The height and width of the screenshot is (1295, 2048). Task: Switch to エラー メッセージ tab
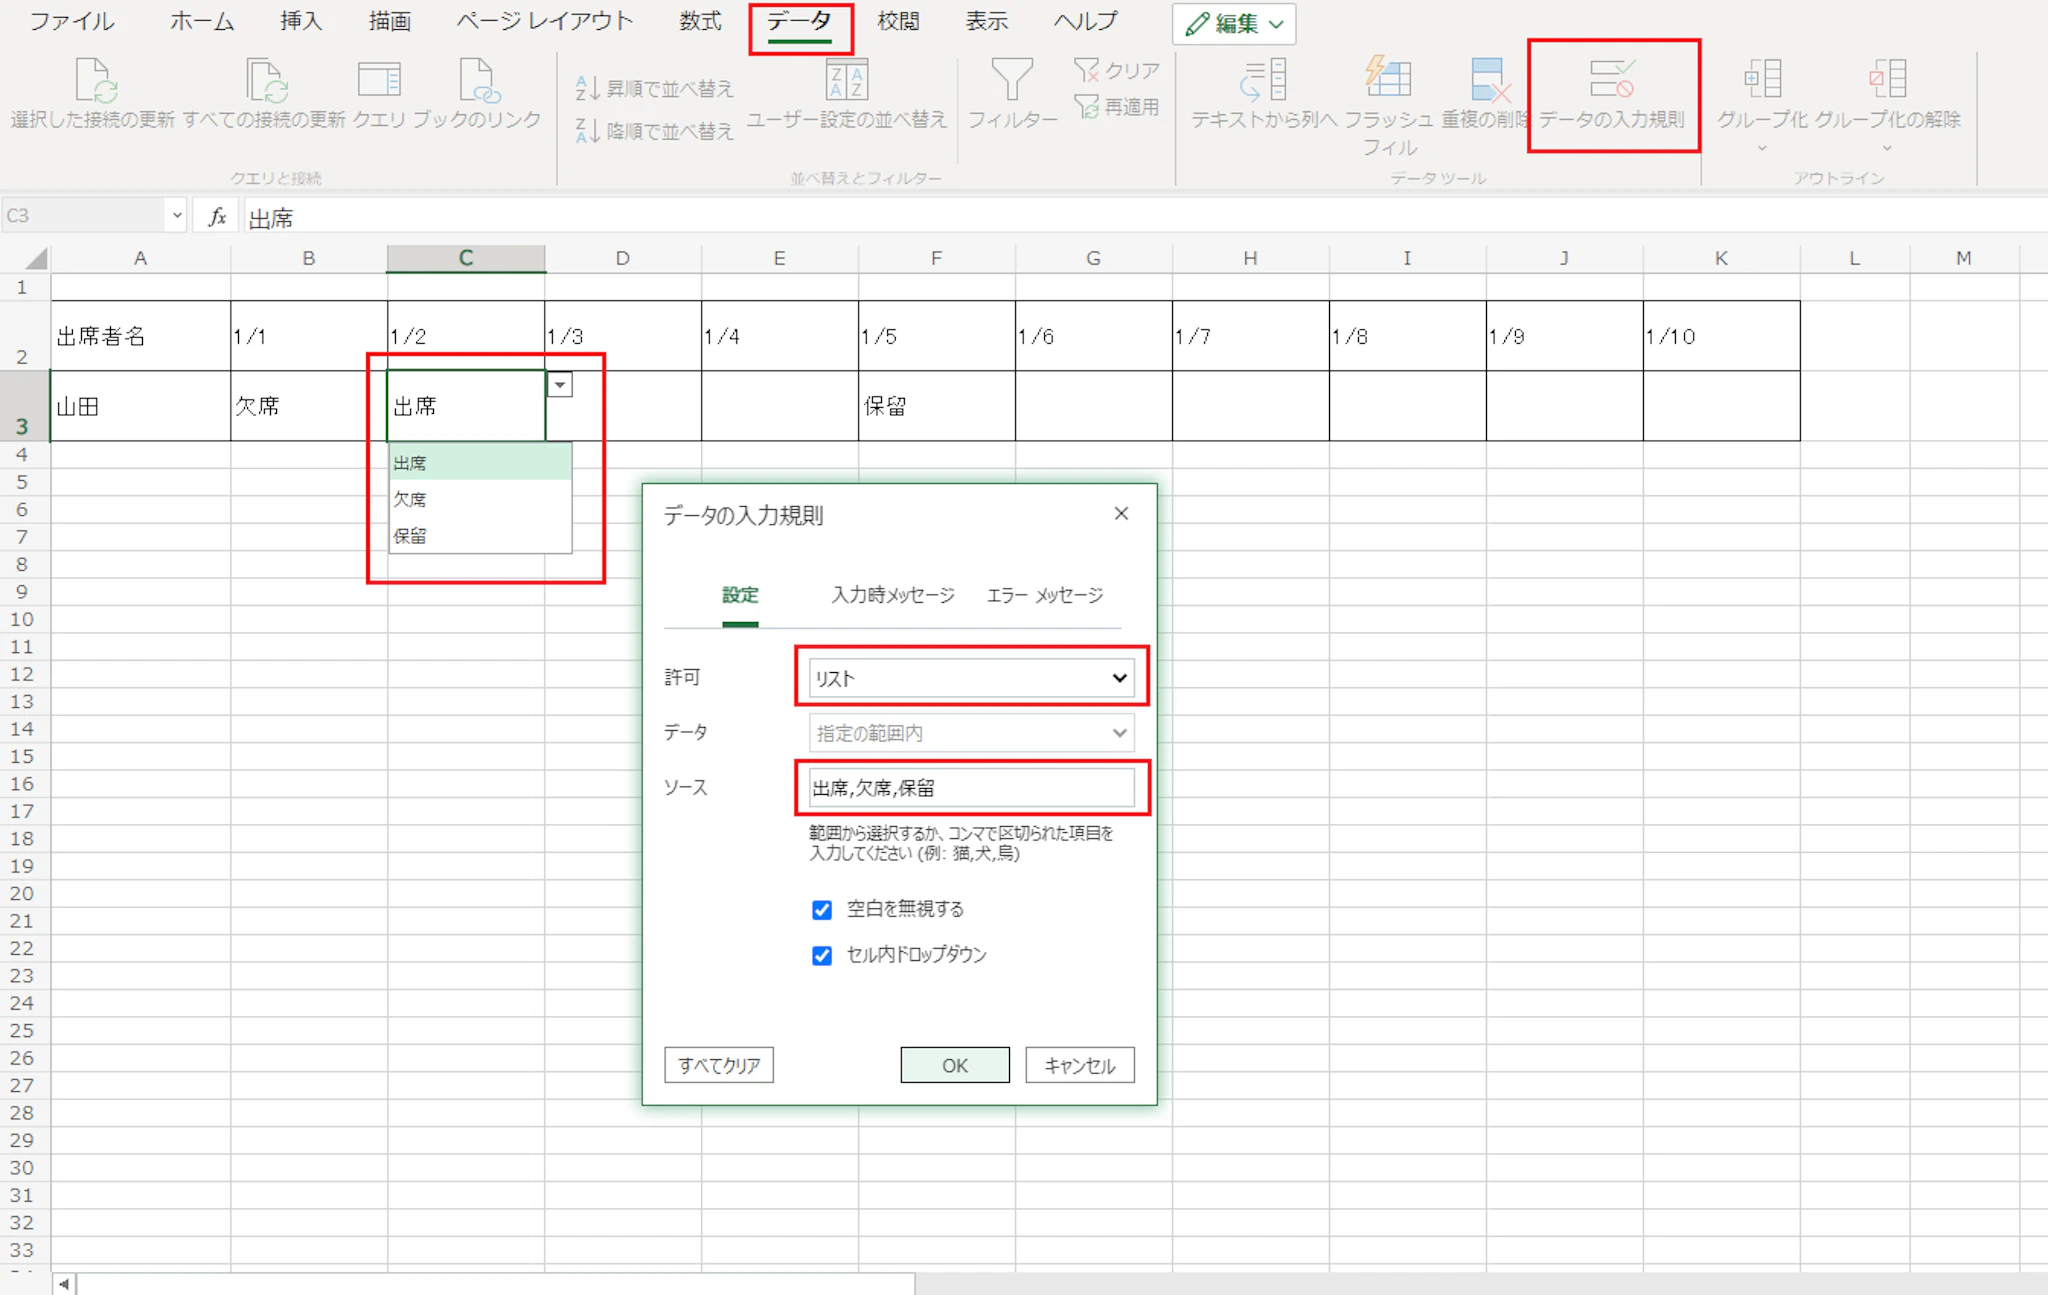pos(1044,595)
